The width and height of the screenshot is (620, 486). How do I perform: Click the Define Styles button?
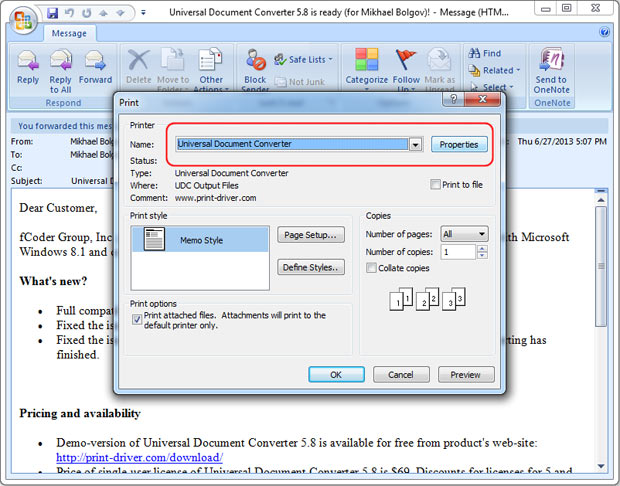point(311,267)
